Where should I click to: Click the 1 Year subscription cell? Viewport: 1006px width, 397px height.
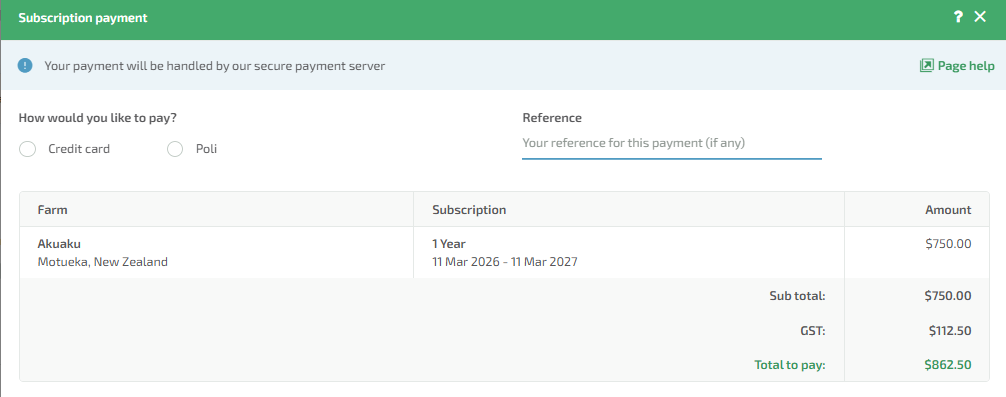pyautogui.click(x=448, y=244)
